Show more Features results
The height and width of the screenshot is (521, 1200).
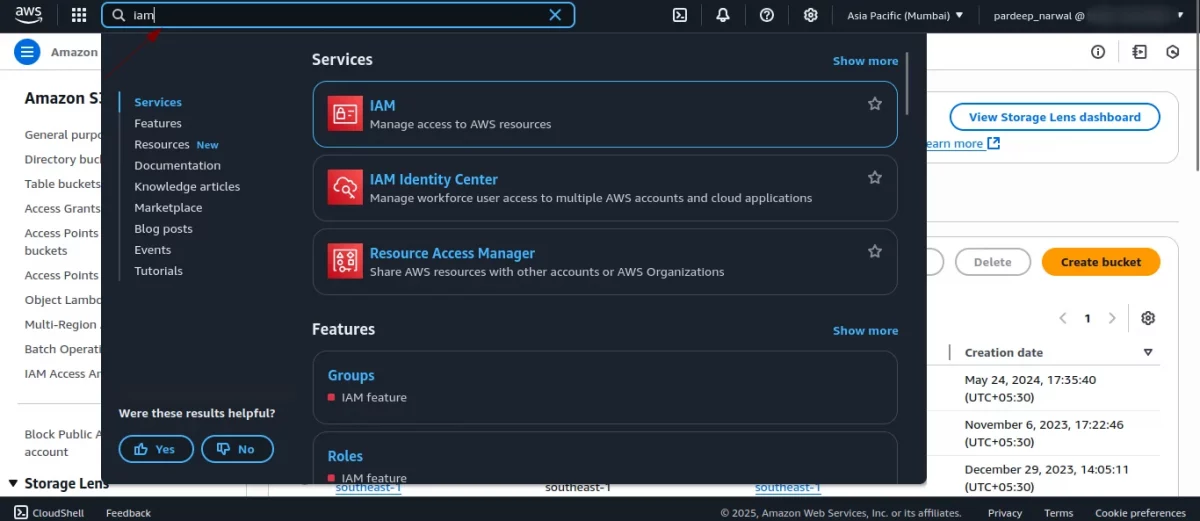(865, 331)
